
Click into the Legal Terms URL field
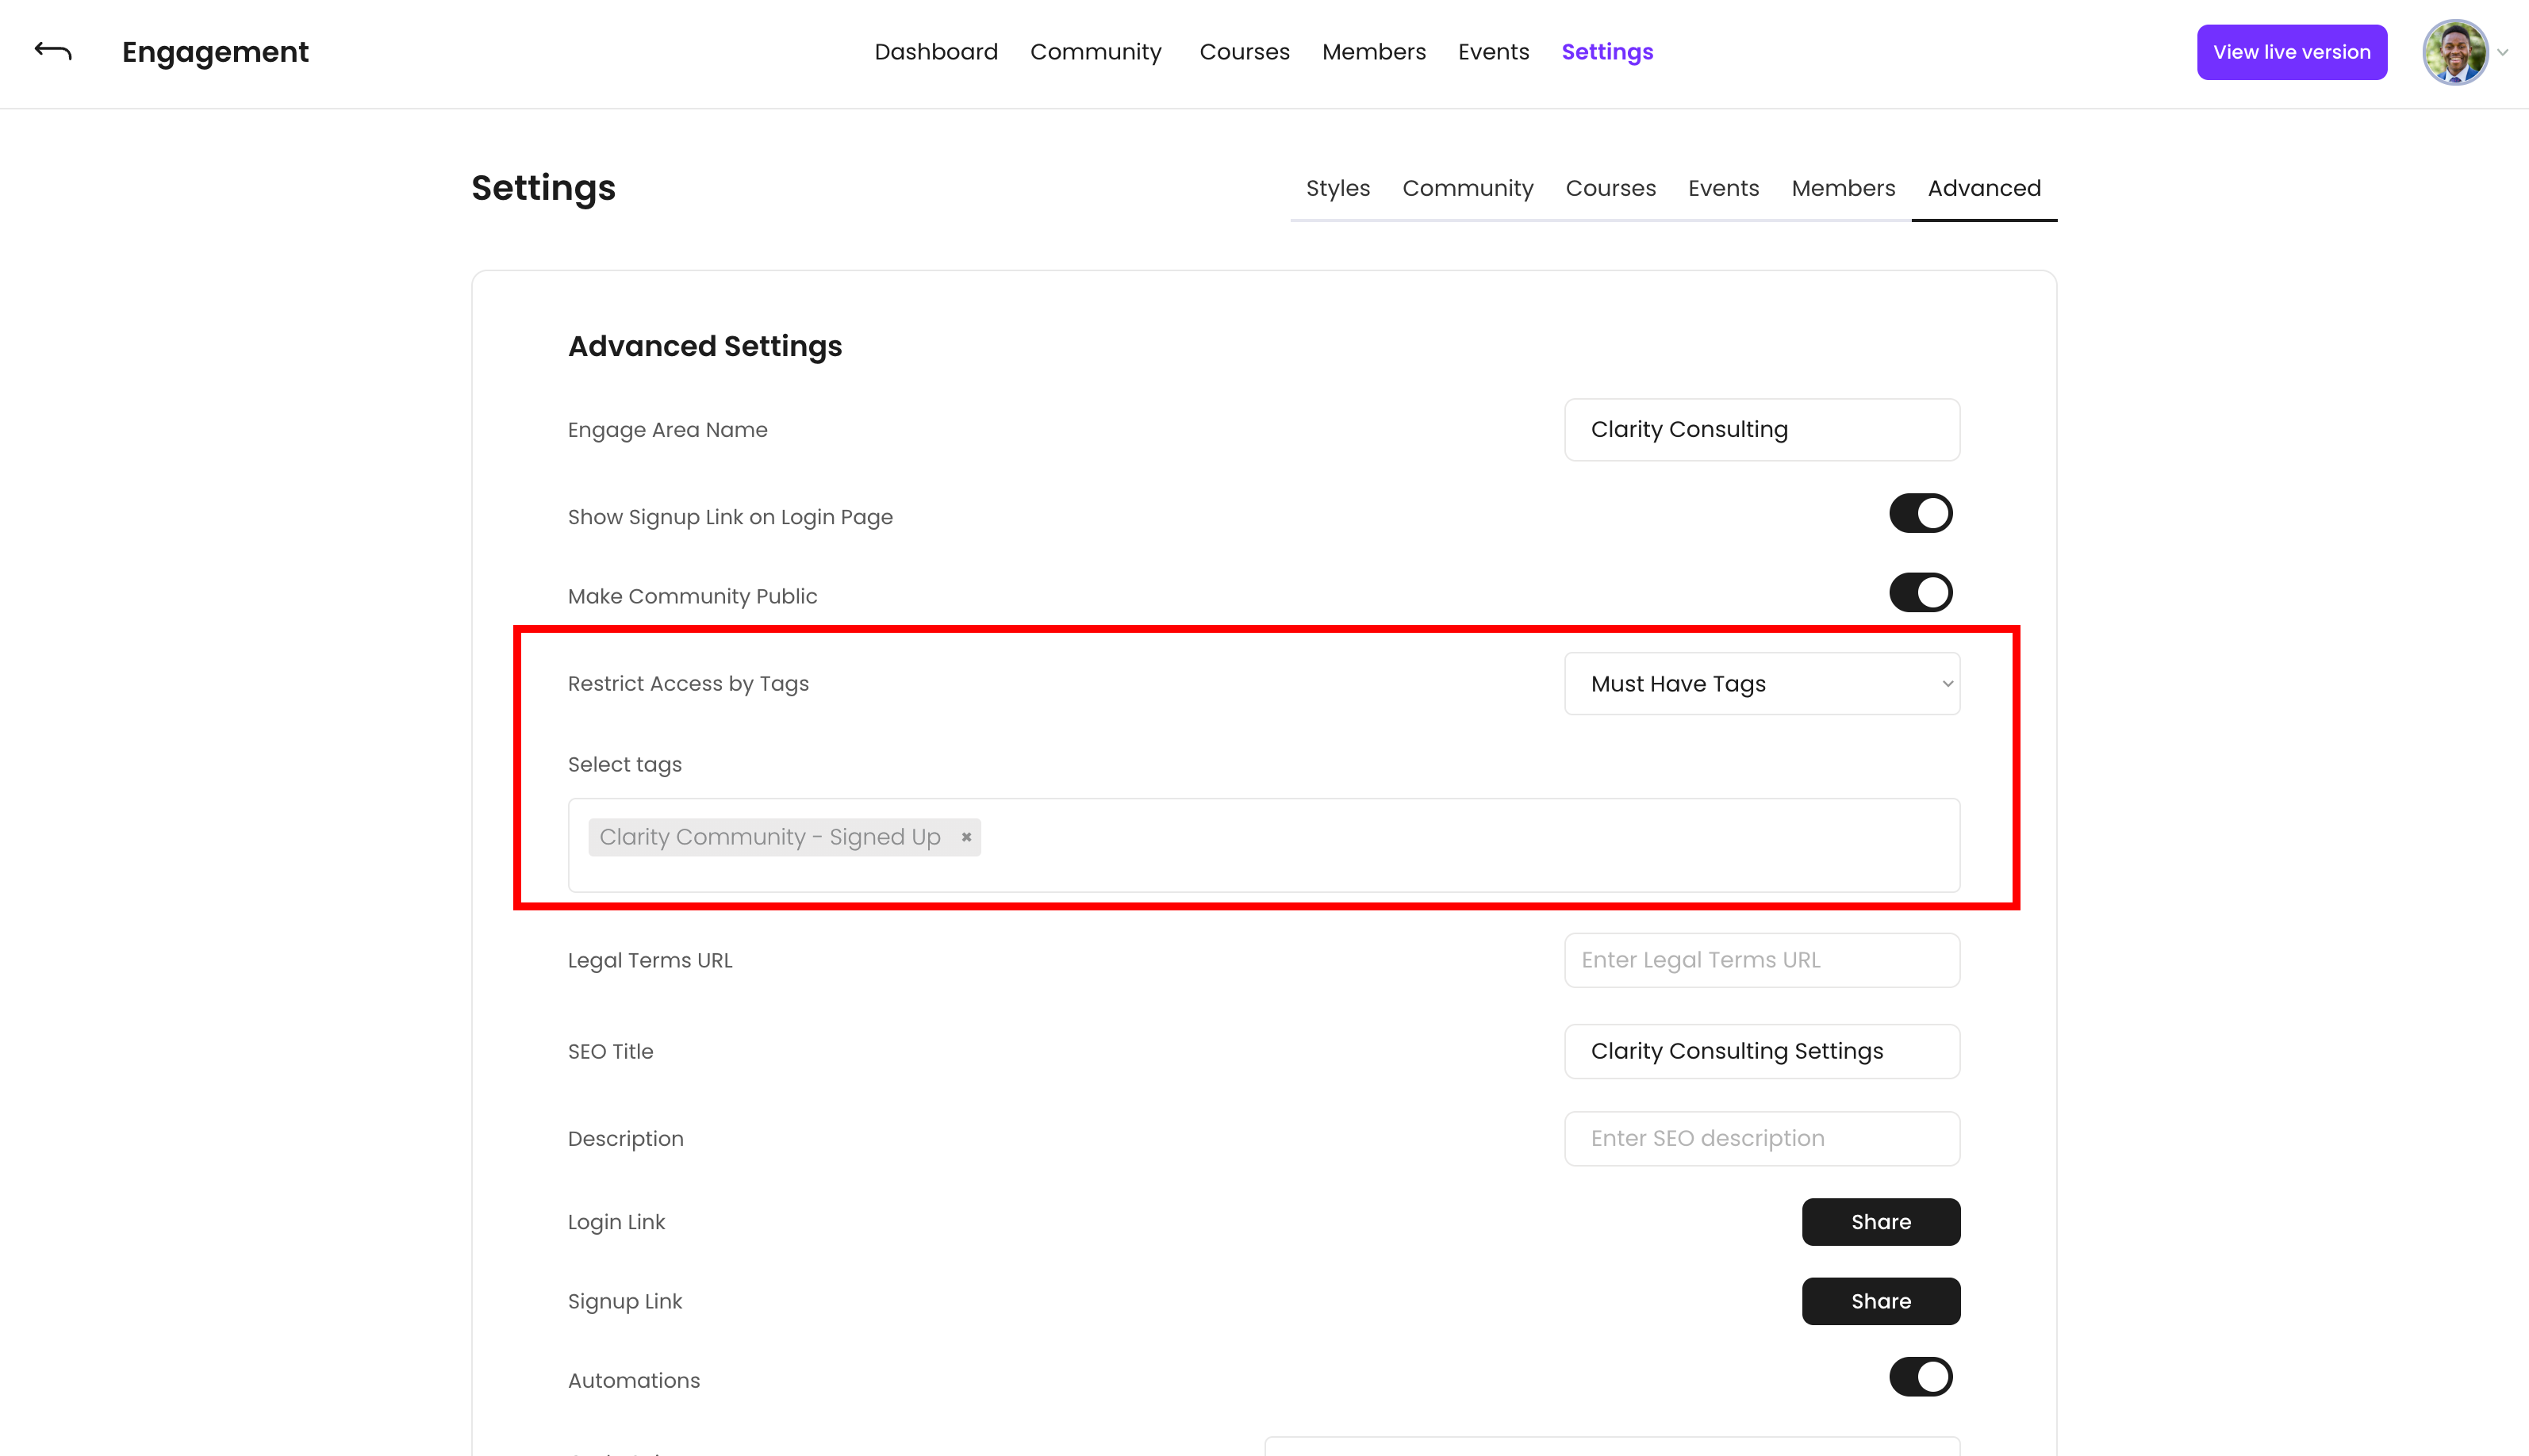pyautogui.click(x=1761, y=960)
